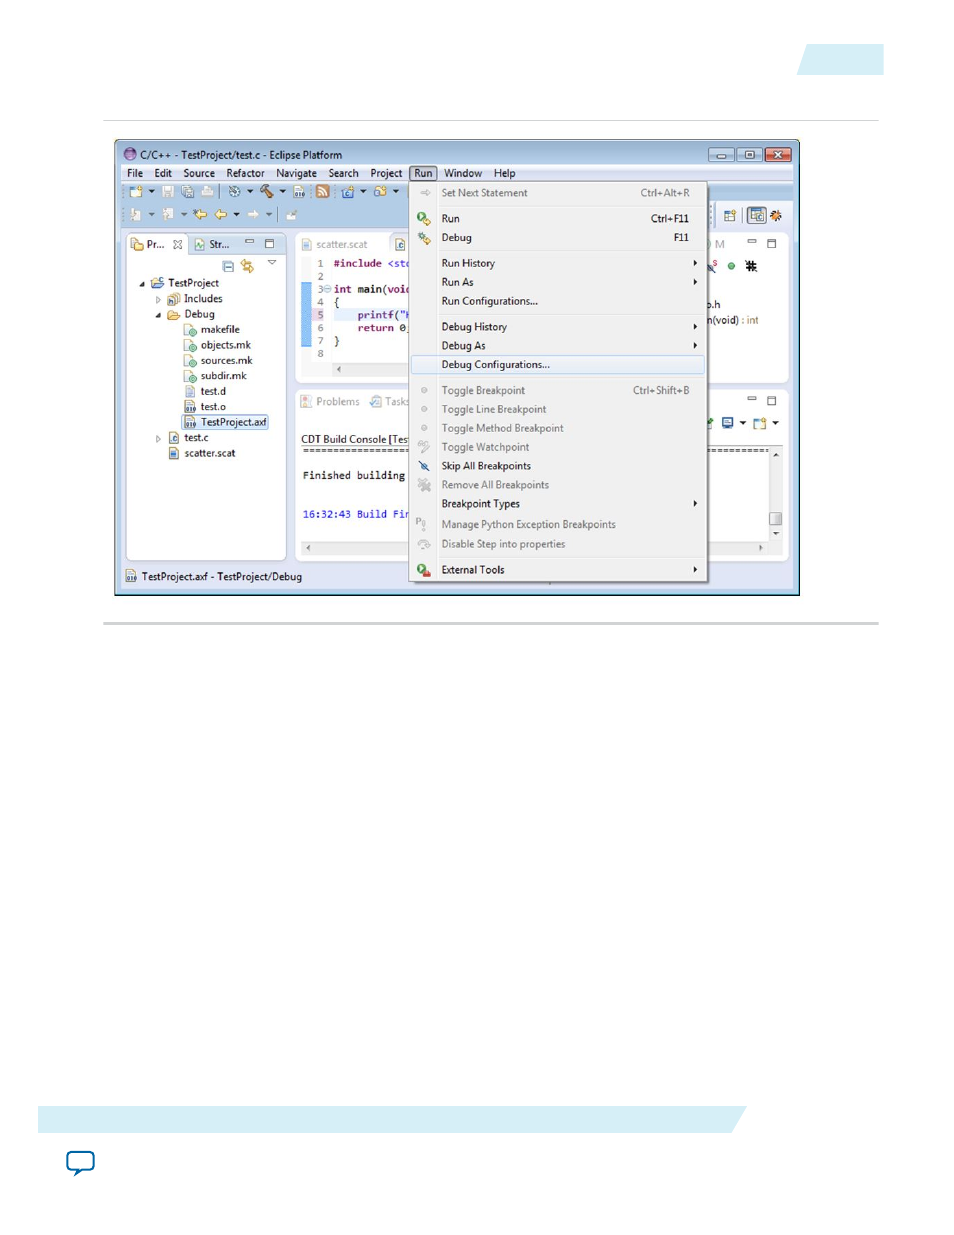Click Debug entry with F11 shortcut
The width and height of the screenshot is (954, 1235).
click(558, 237)
